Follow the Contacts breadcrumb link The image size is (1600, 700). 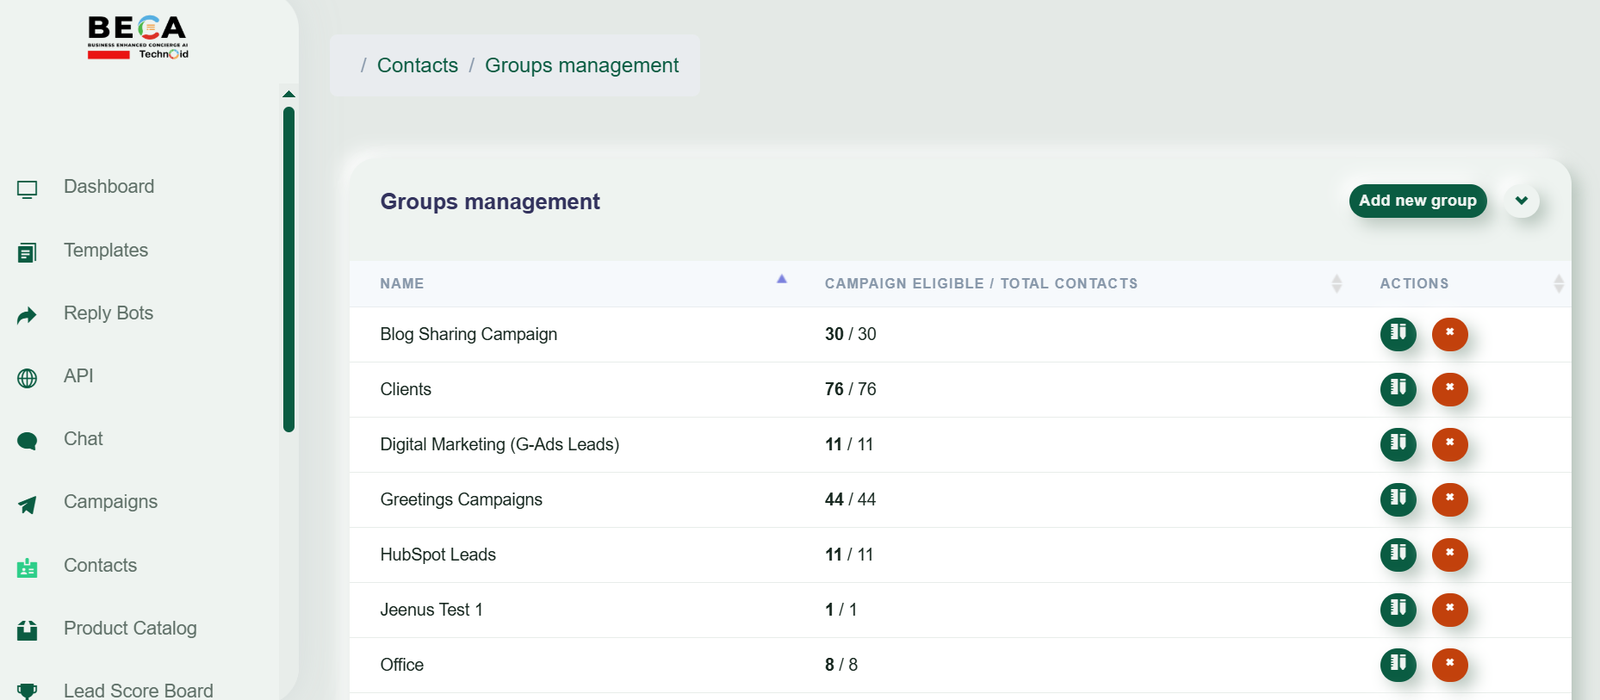[x=417, y=65]
